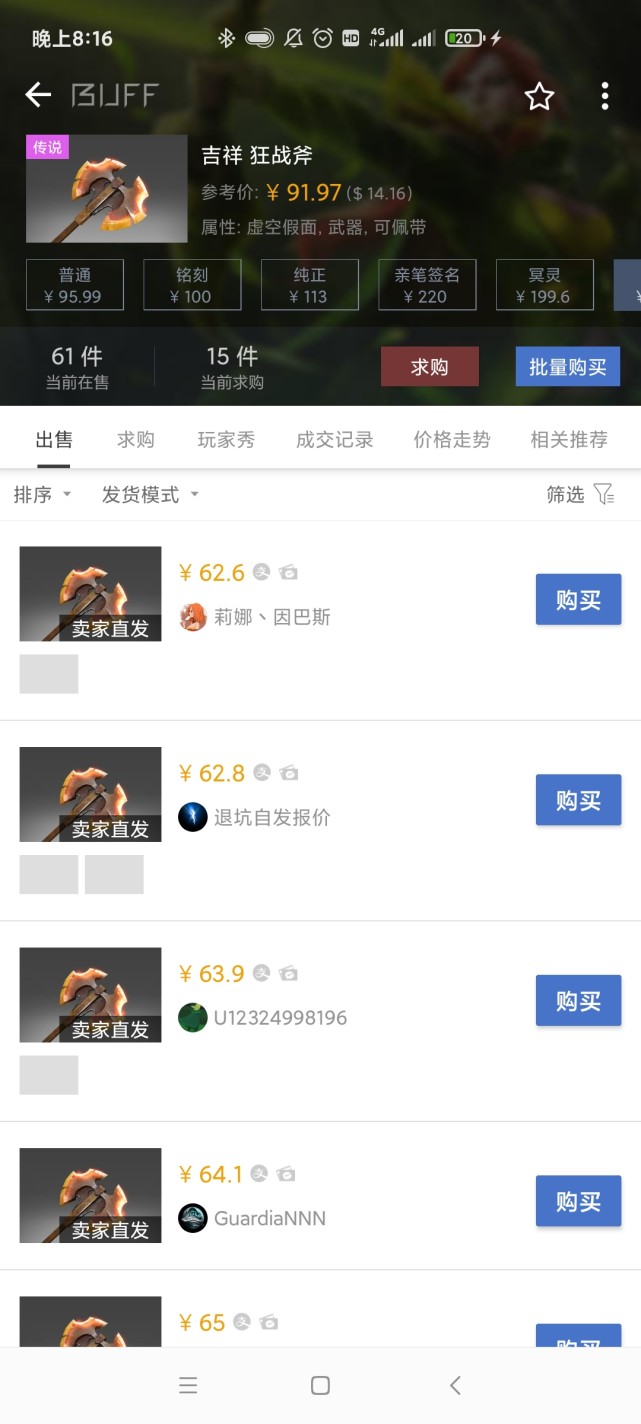The width and height of the screenshot is (641, 1424).
Task: Tap the BUFF logo in the header
Action: click(113, 95)
